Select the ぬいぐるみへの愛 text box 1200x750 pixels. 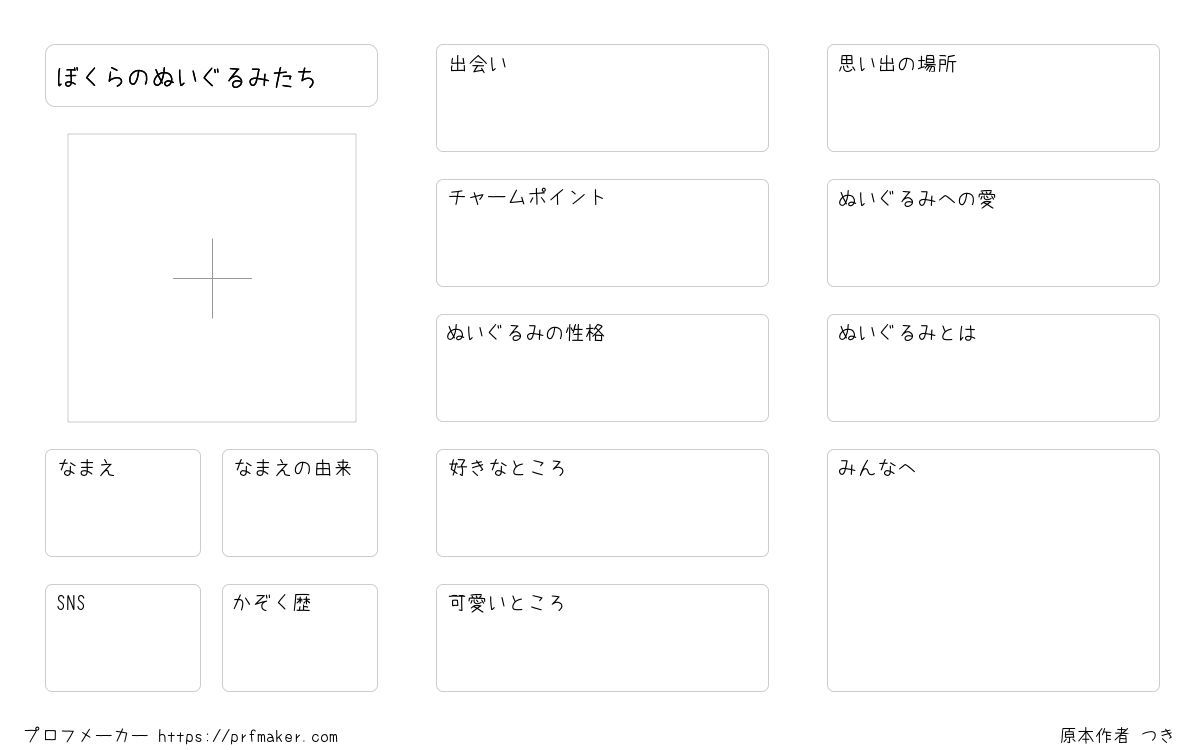click(993, 233)
